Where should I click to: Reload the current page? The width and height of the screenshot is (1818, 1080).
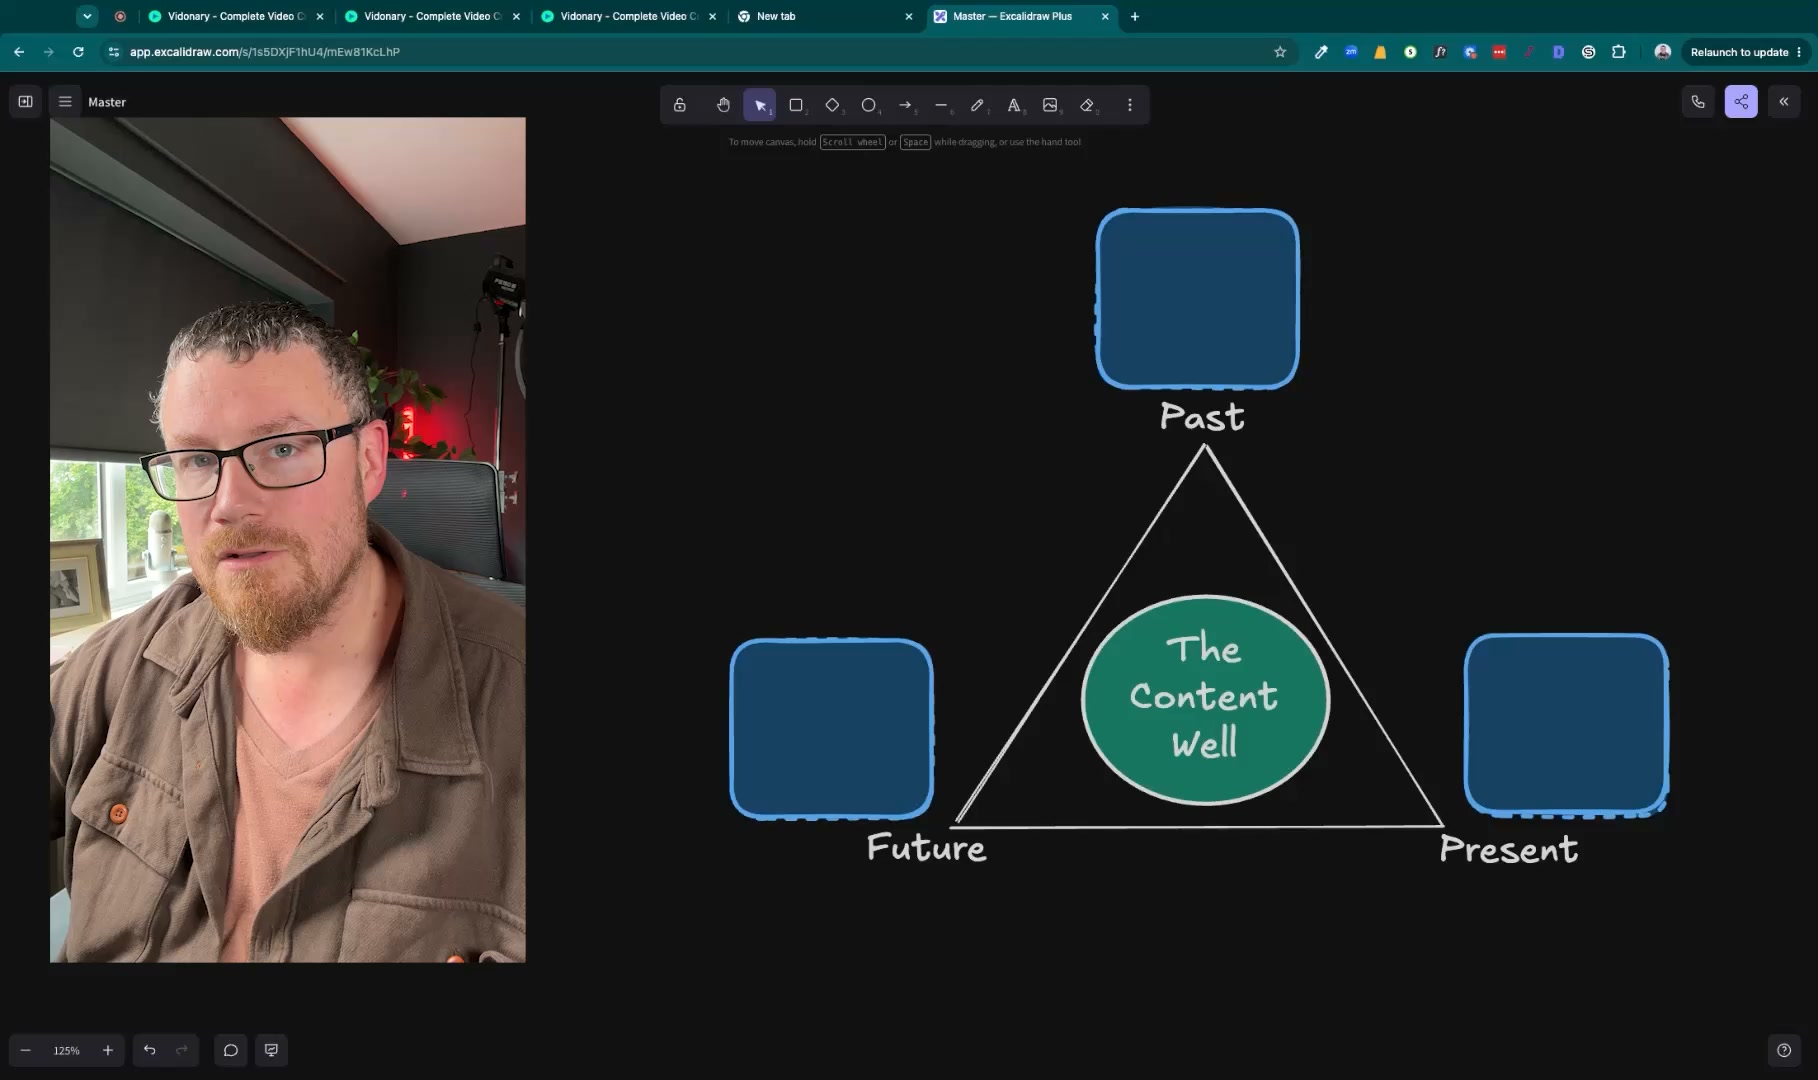[x=78, y=52]
